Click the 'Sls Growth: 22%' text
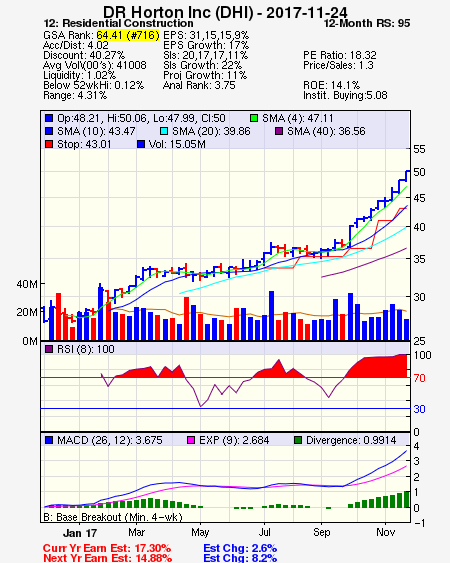Viewport: 450px width, 563px height. (x=203, y=65)
